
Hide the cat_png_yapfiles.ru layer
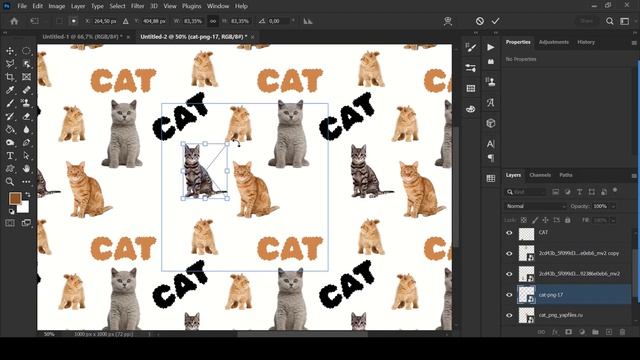(x=509, y=315)
